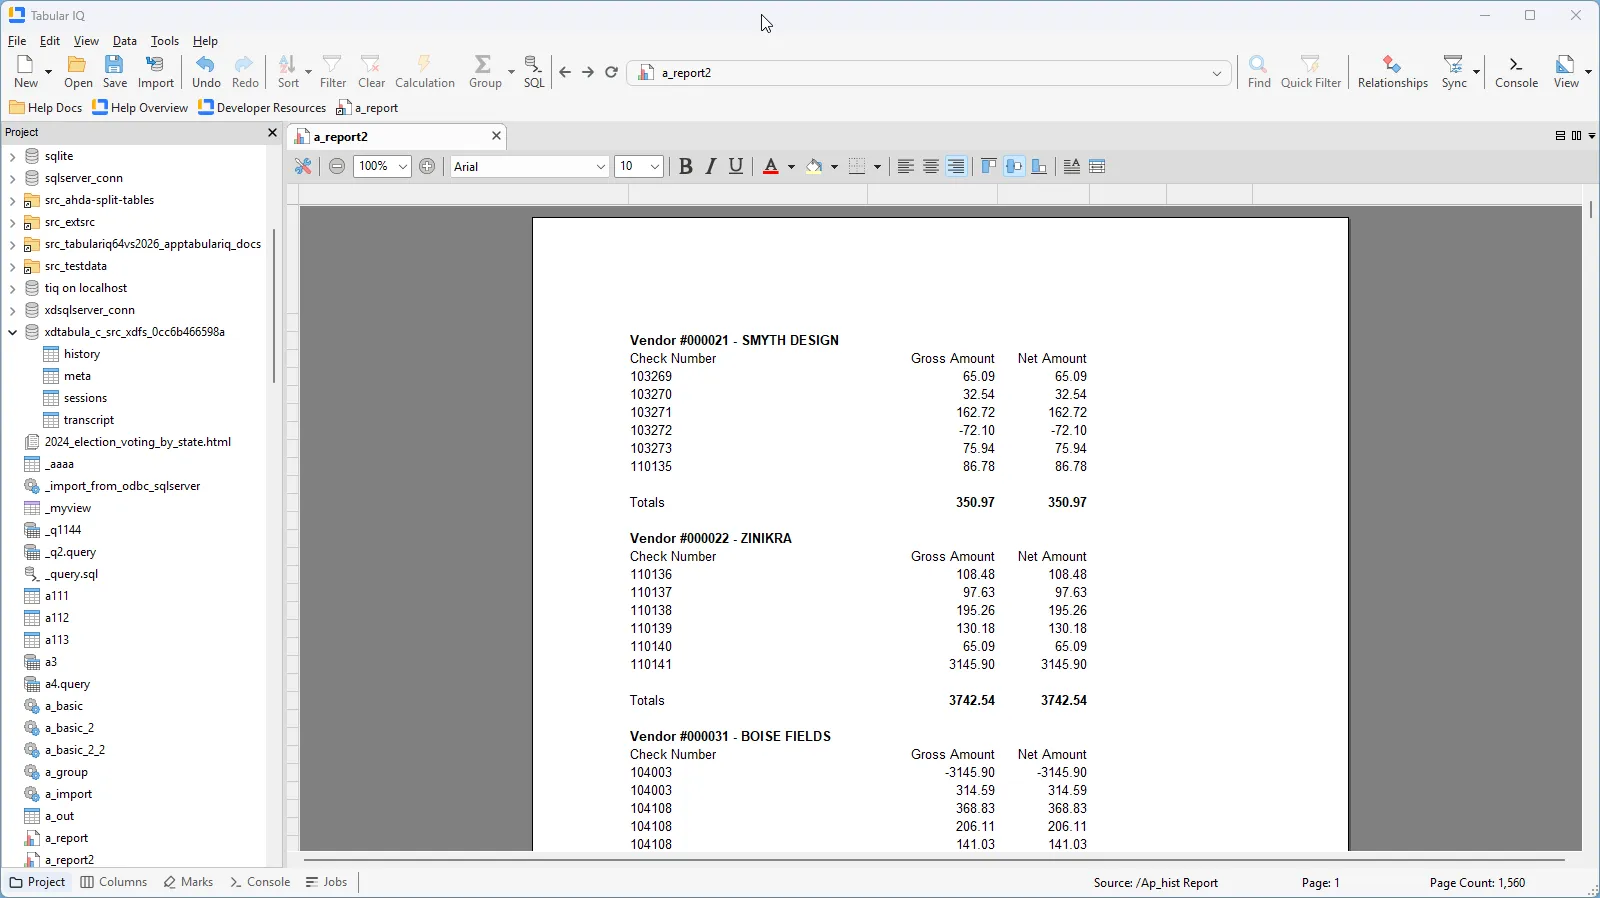
Task: Open the SQL query tool
Action: pyautogui.click(x=534, y=72)
